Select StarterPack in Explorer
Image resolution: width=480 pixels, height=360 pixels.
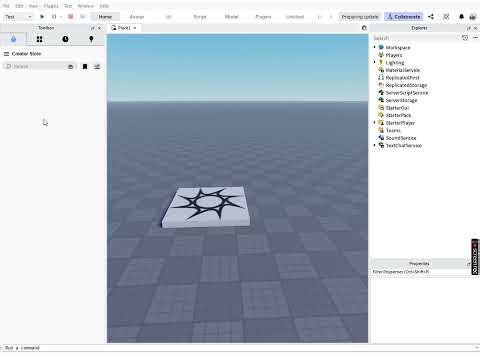point(398,115)
